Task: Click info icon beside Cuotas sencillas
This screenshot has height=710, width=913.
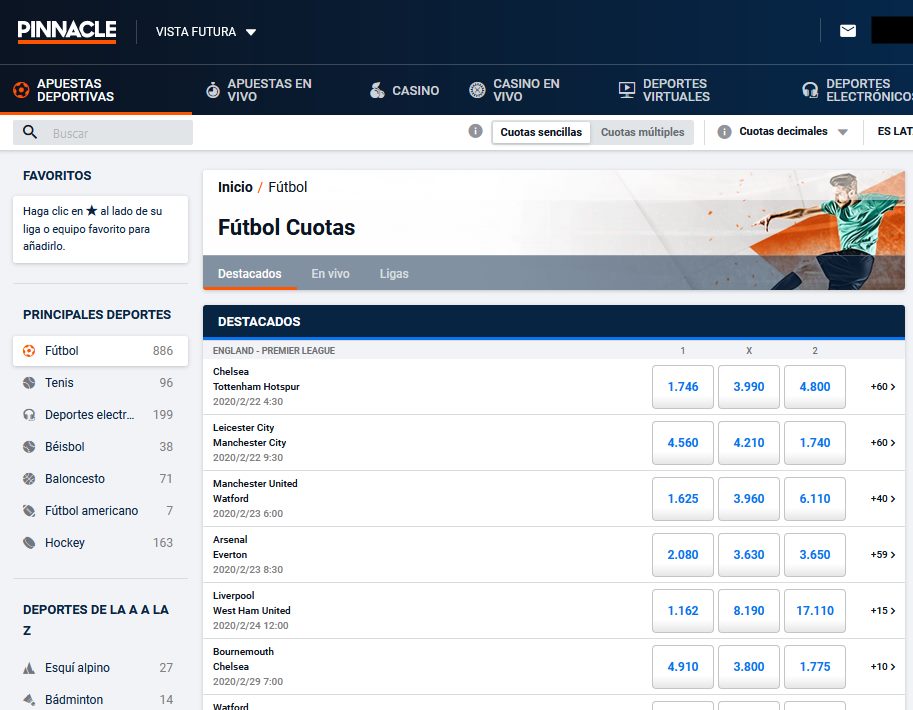Action: (475, 131)
